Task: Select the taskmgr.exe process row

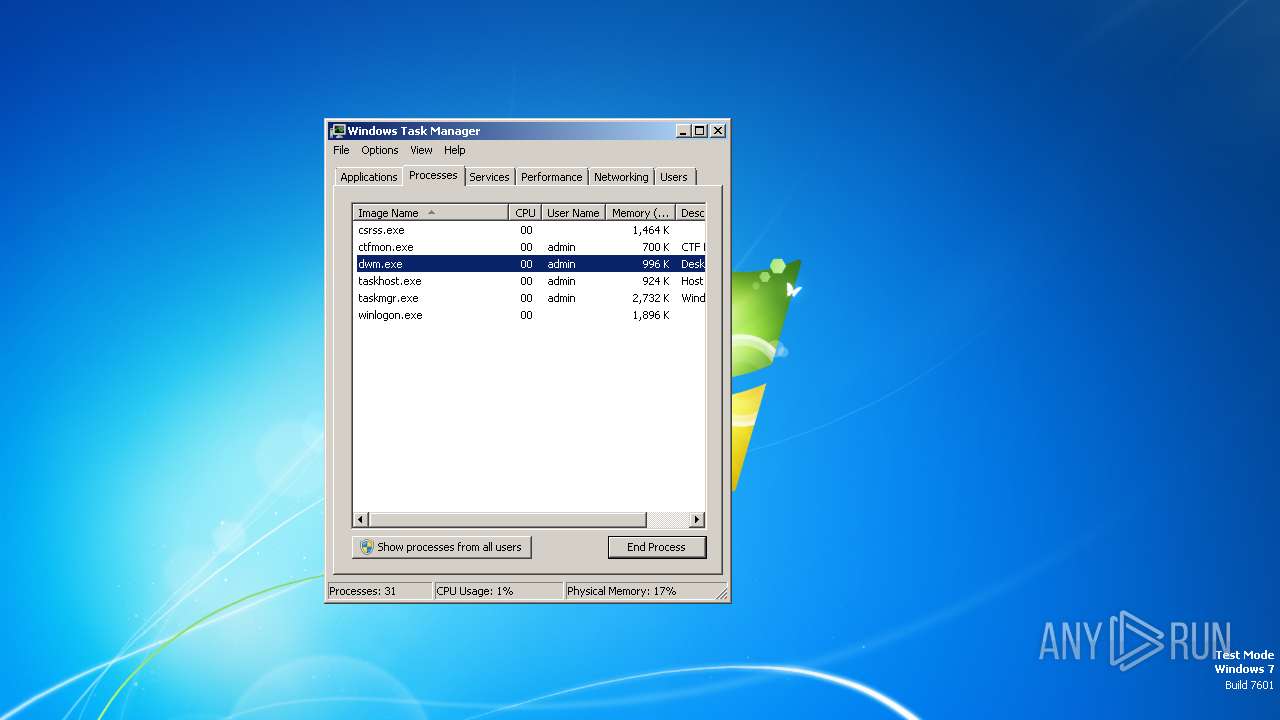Action: tap(530, 298)
